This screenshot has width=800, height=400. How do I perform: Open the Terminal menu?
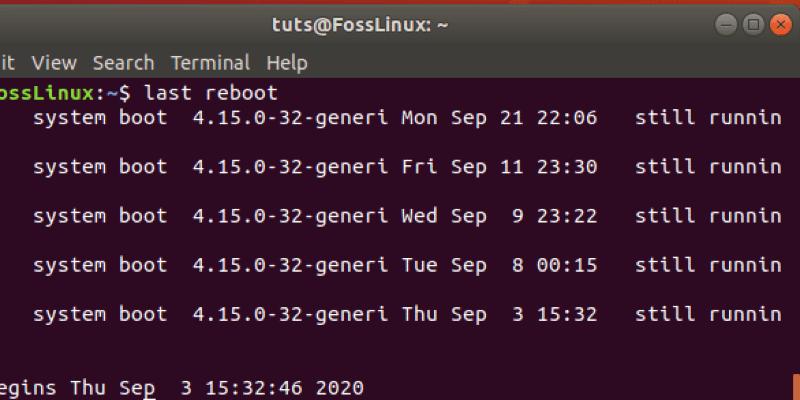point(210,63)
